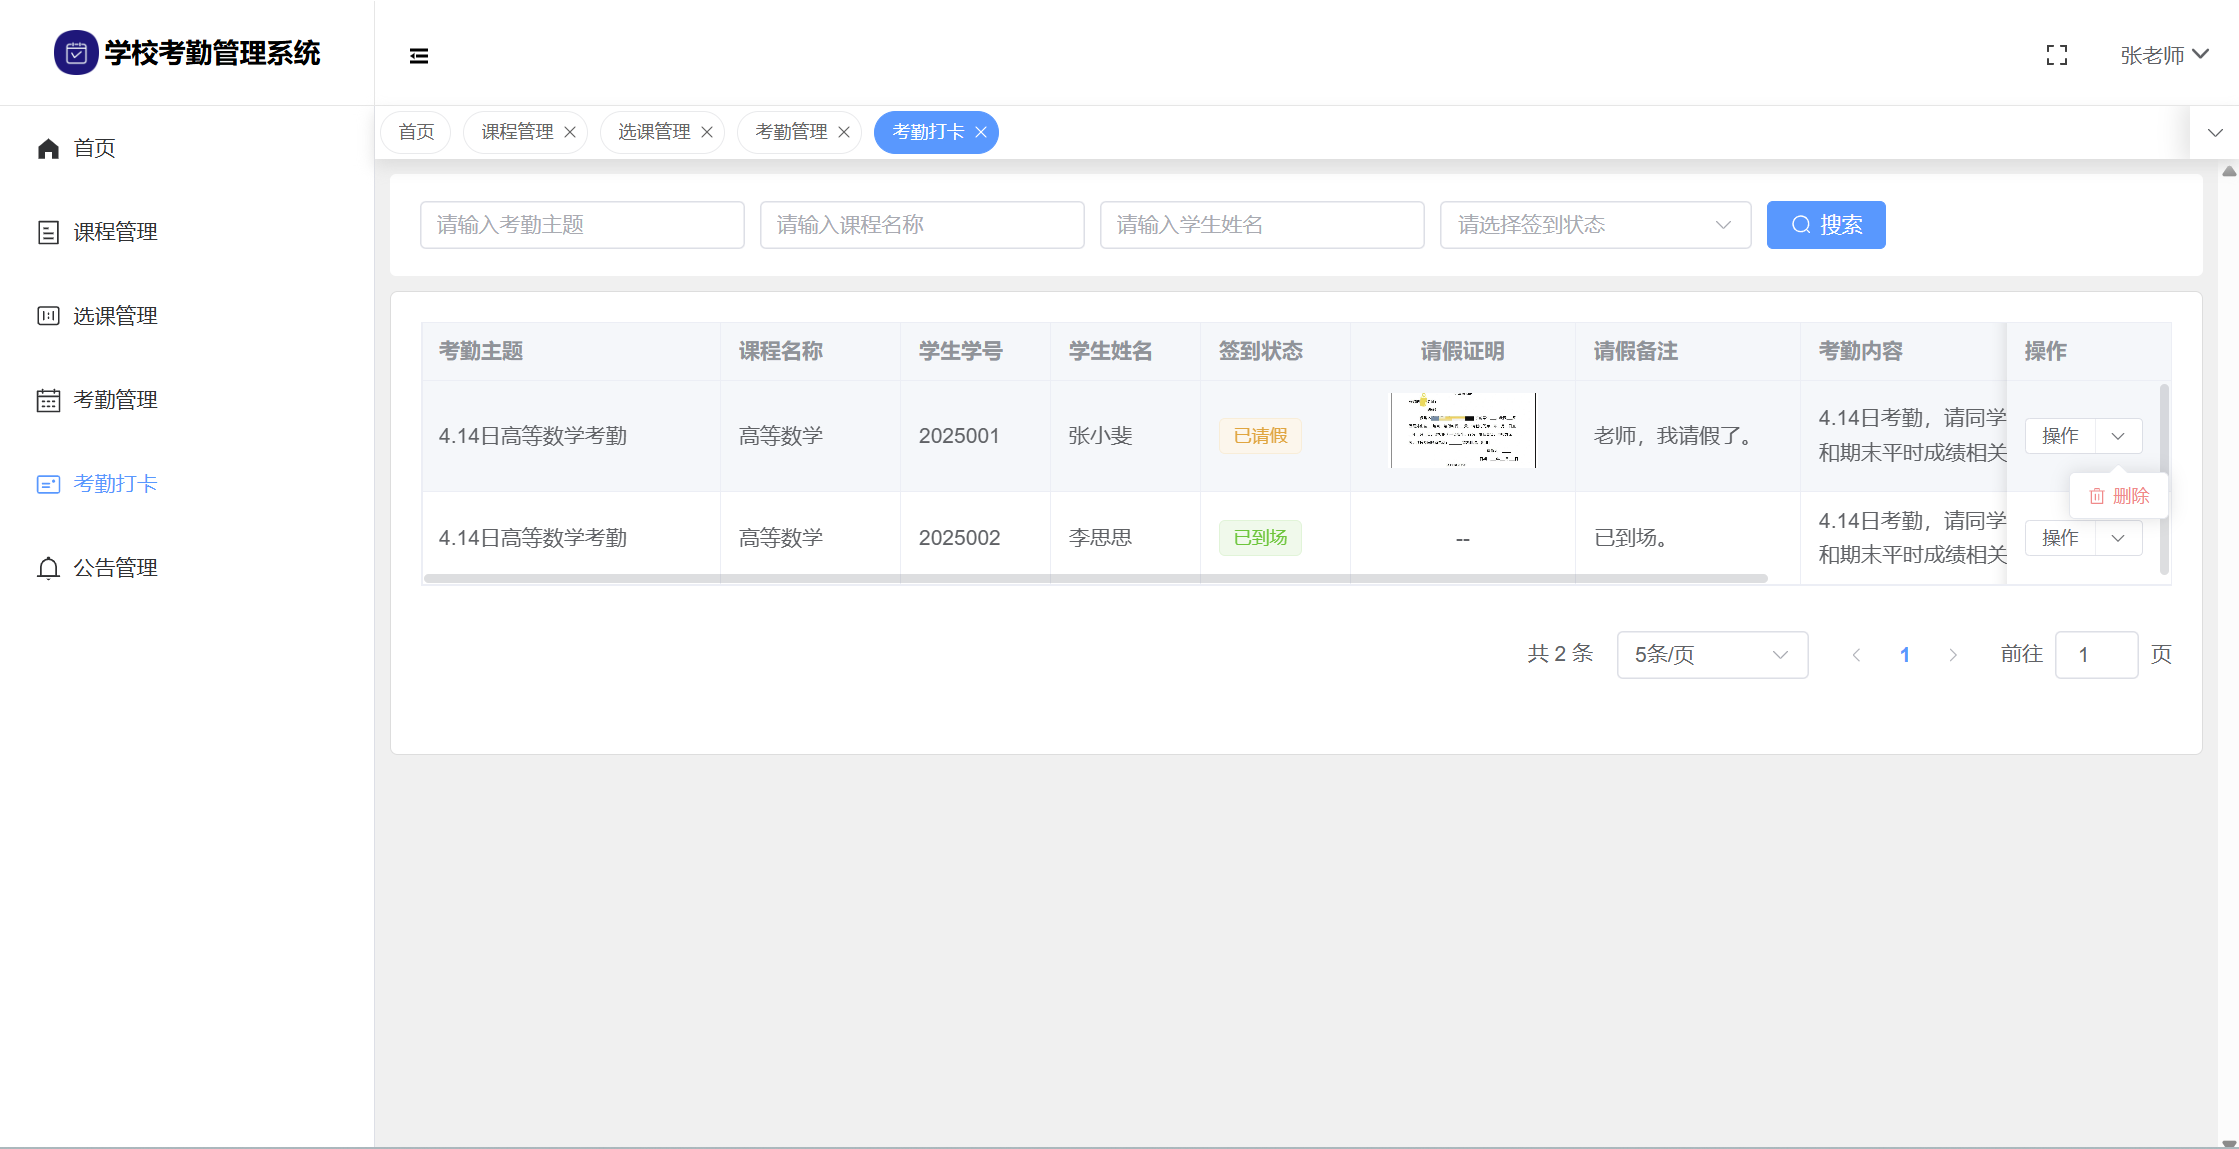Close the 选课管理 tab

pos(707,132)
